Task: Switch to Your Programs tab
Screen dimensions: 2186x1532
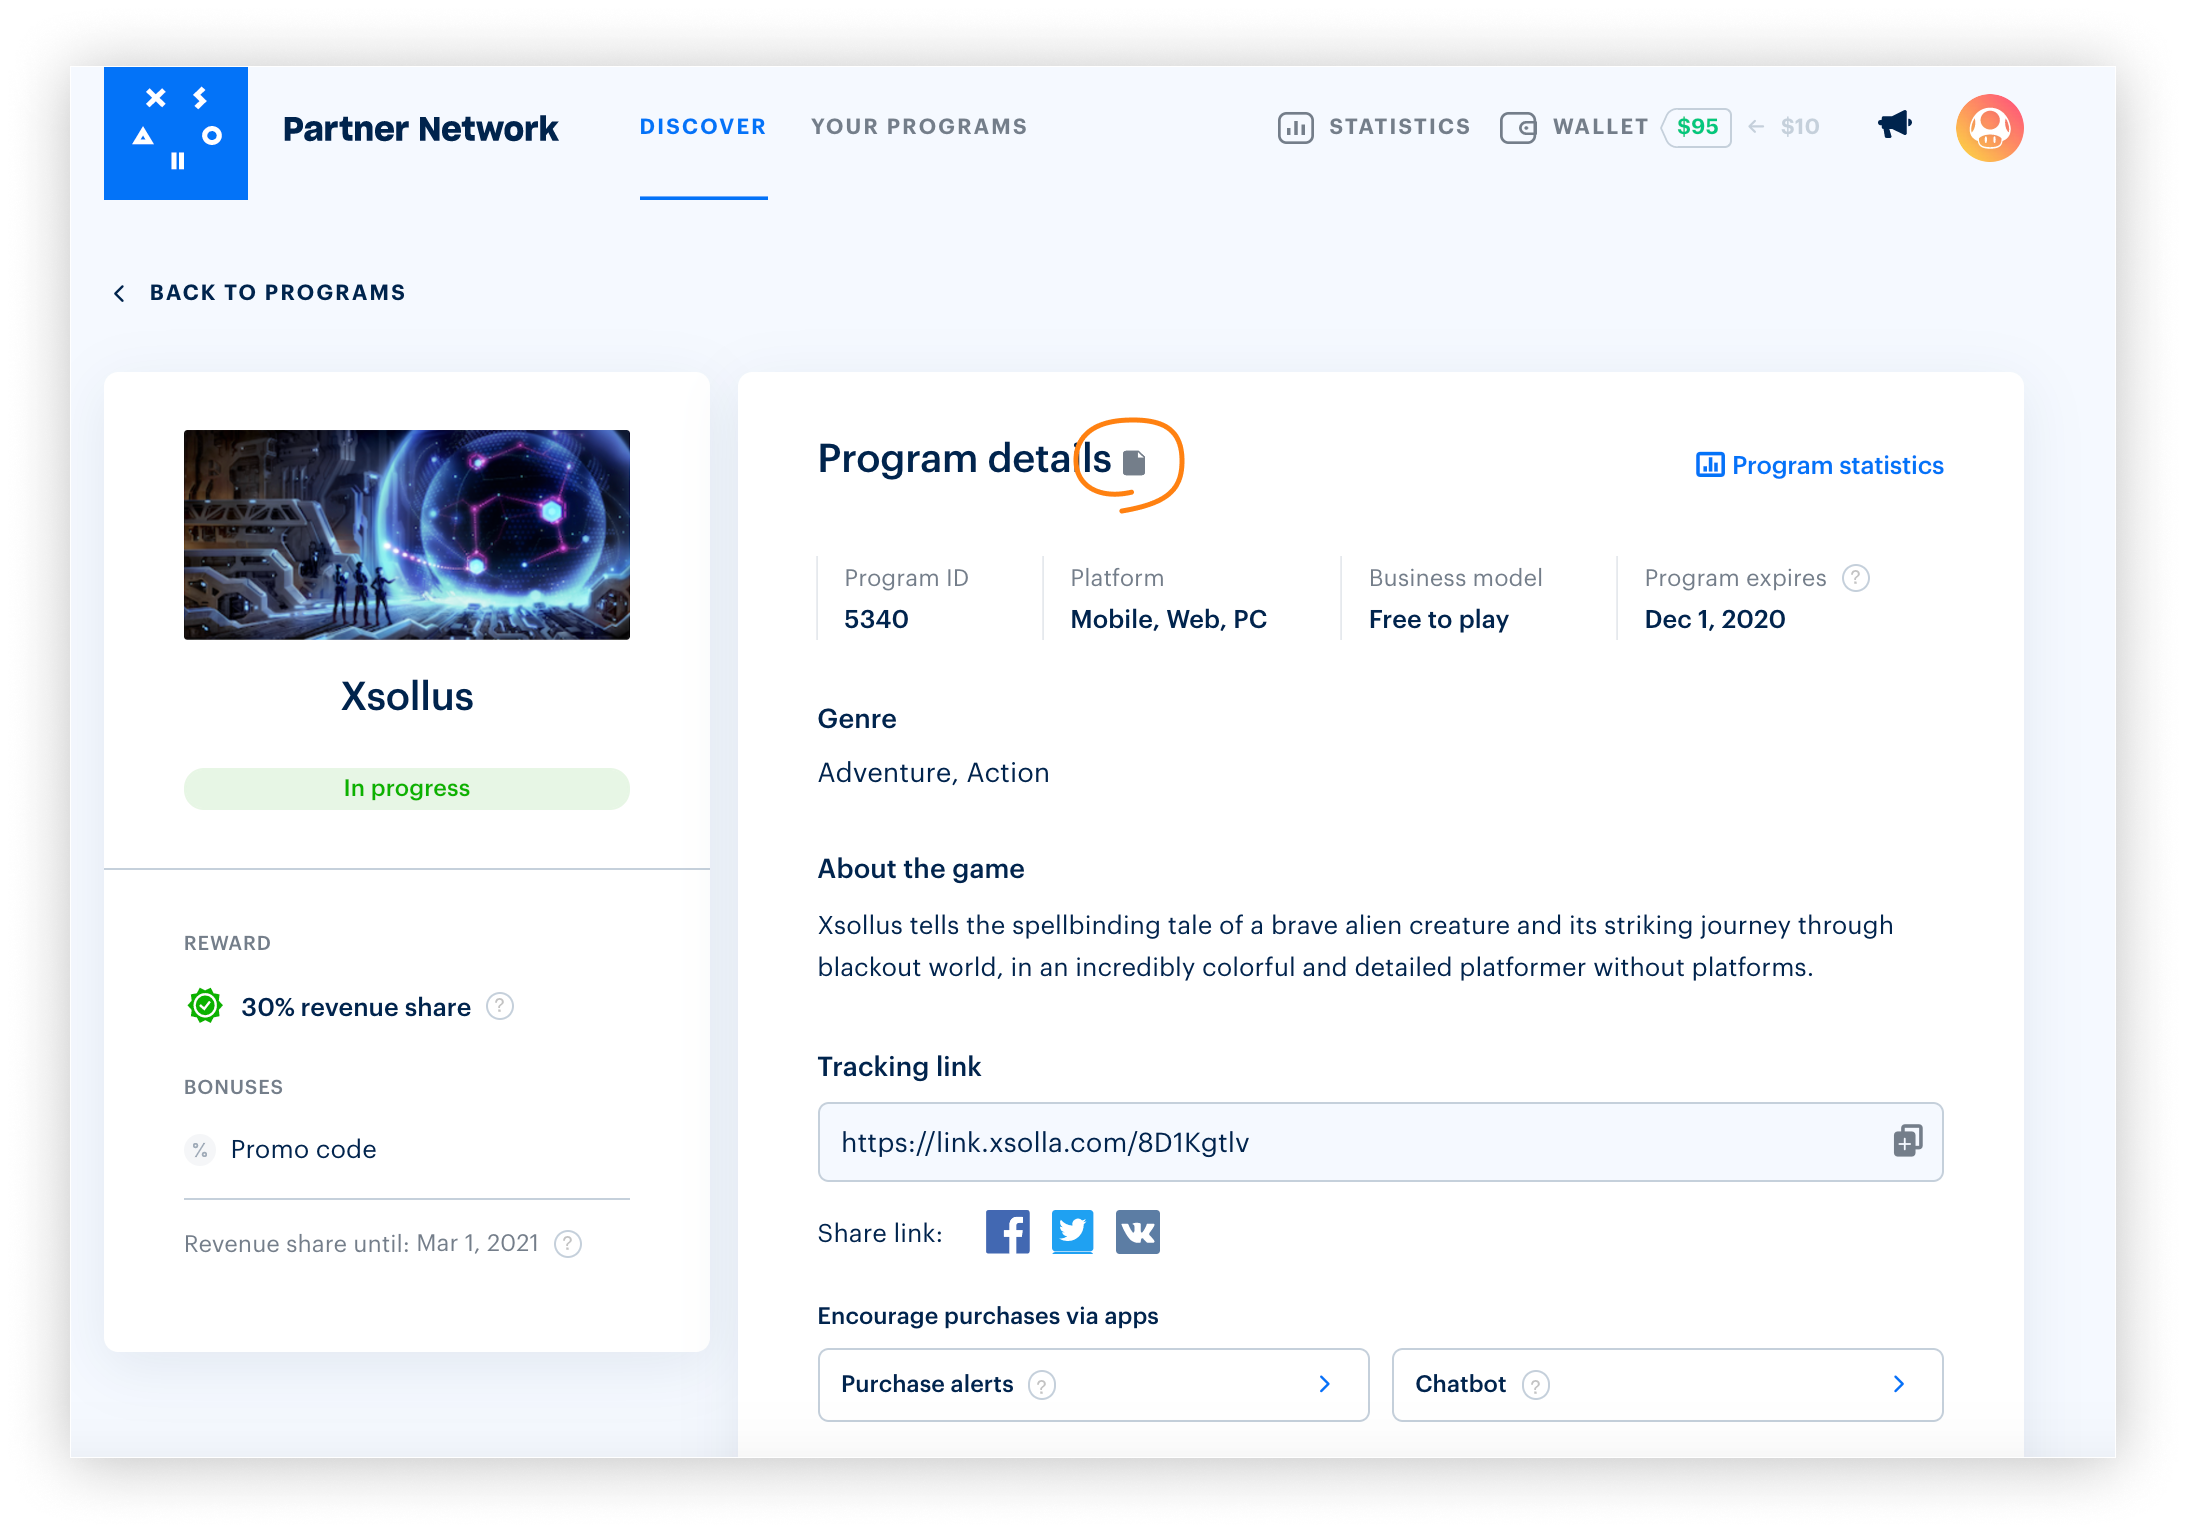Action: click(x=919, y=127)
